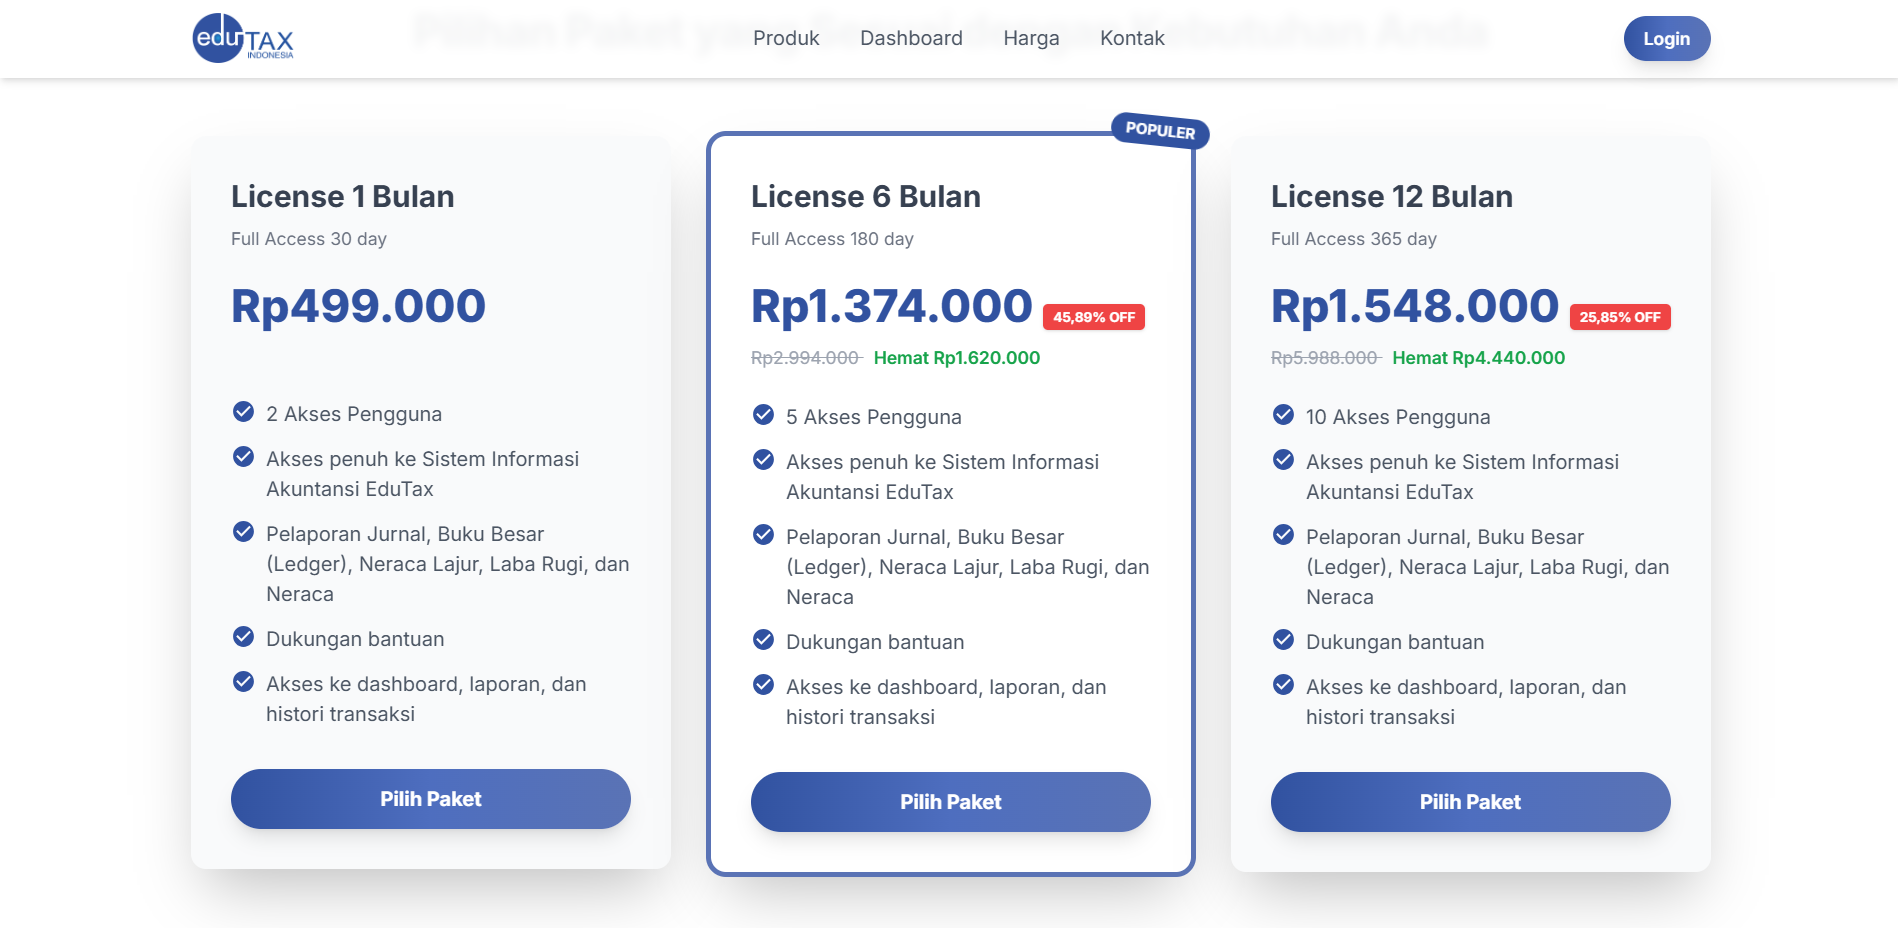Click checkmark icon beside 2 Akses Pengguna

pos(243,412)
